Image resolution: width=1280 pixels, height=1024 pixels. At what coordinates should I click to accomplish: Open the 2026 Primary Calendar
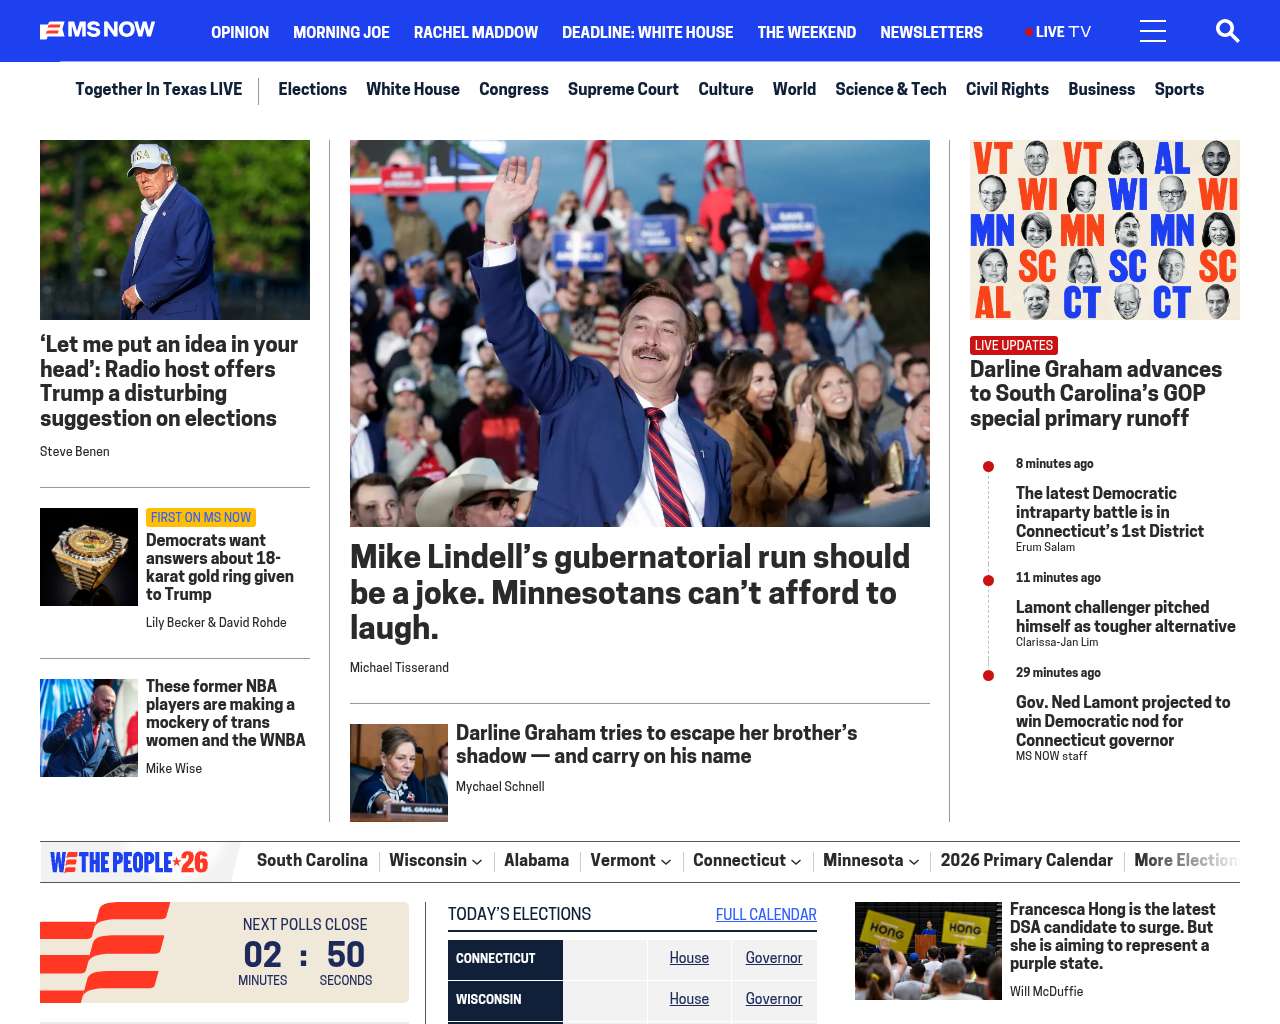click(1026, 861)
